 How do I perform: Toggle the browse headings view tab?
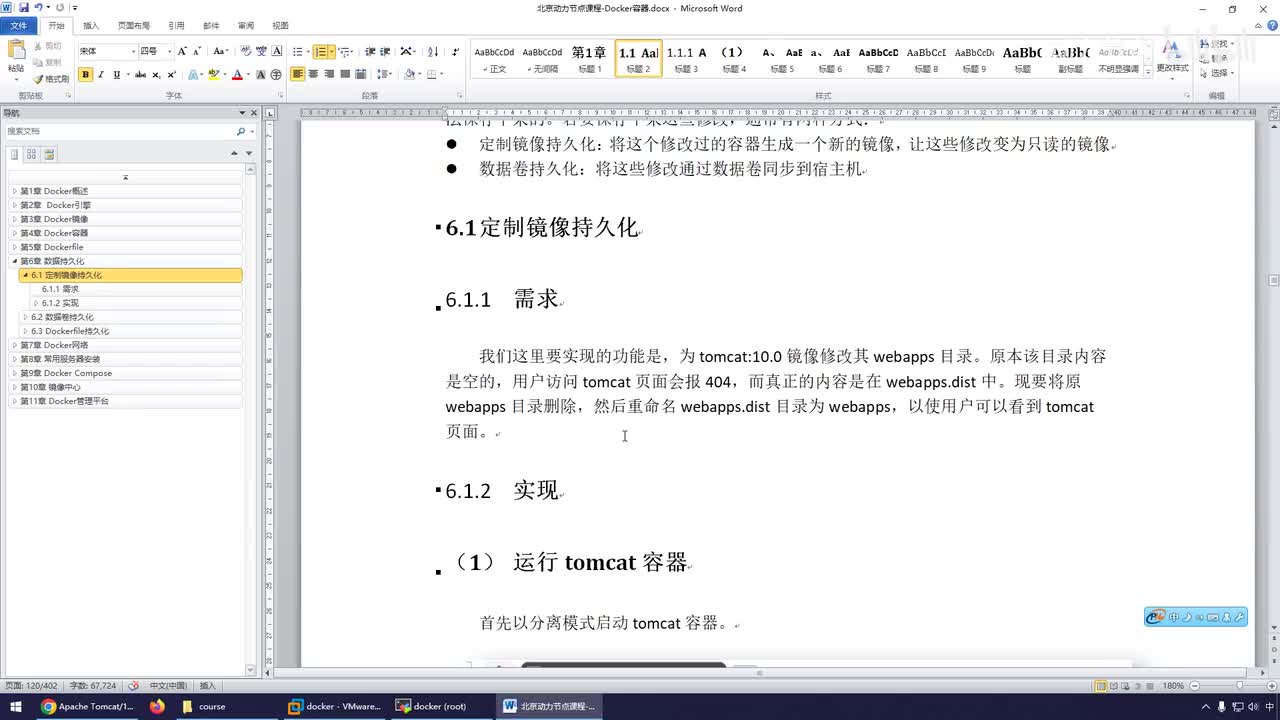[15, 154]
